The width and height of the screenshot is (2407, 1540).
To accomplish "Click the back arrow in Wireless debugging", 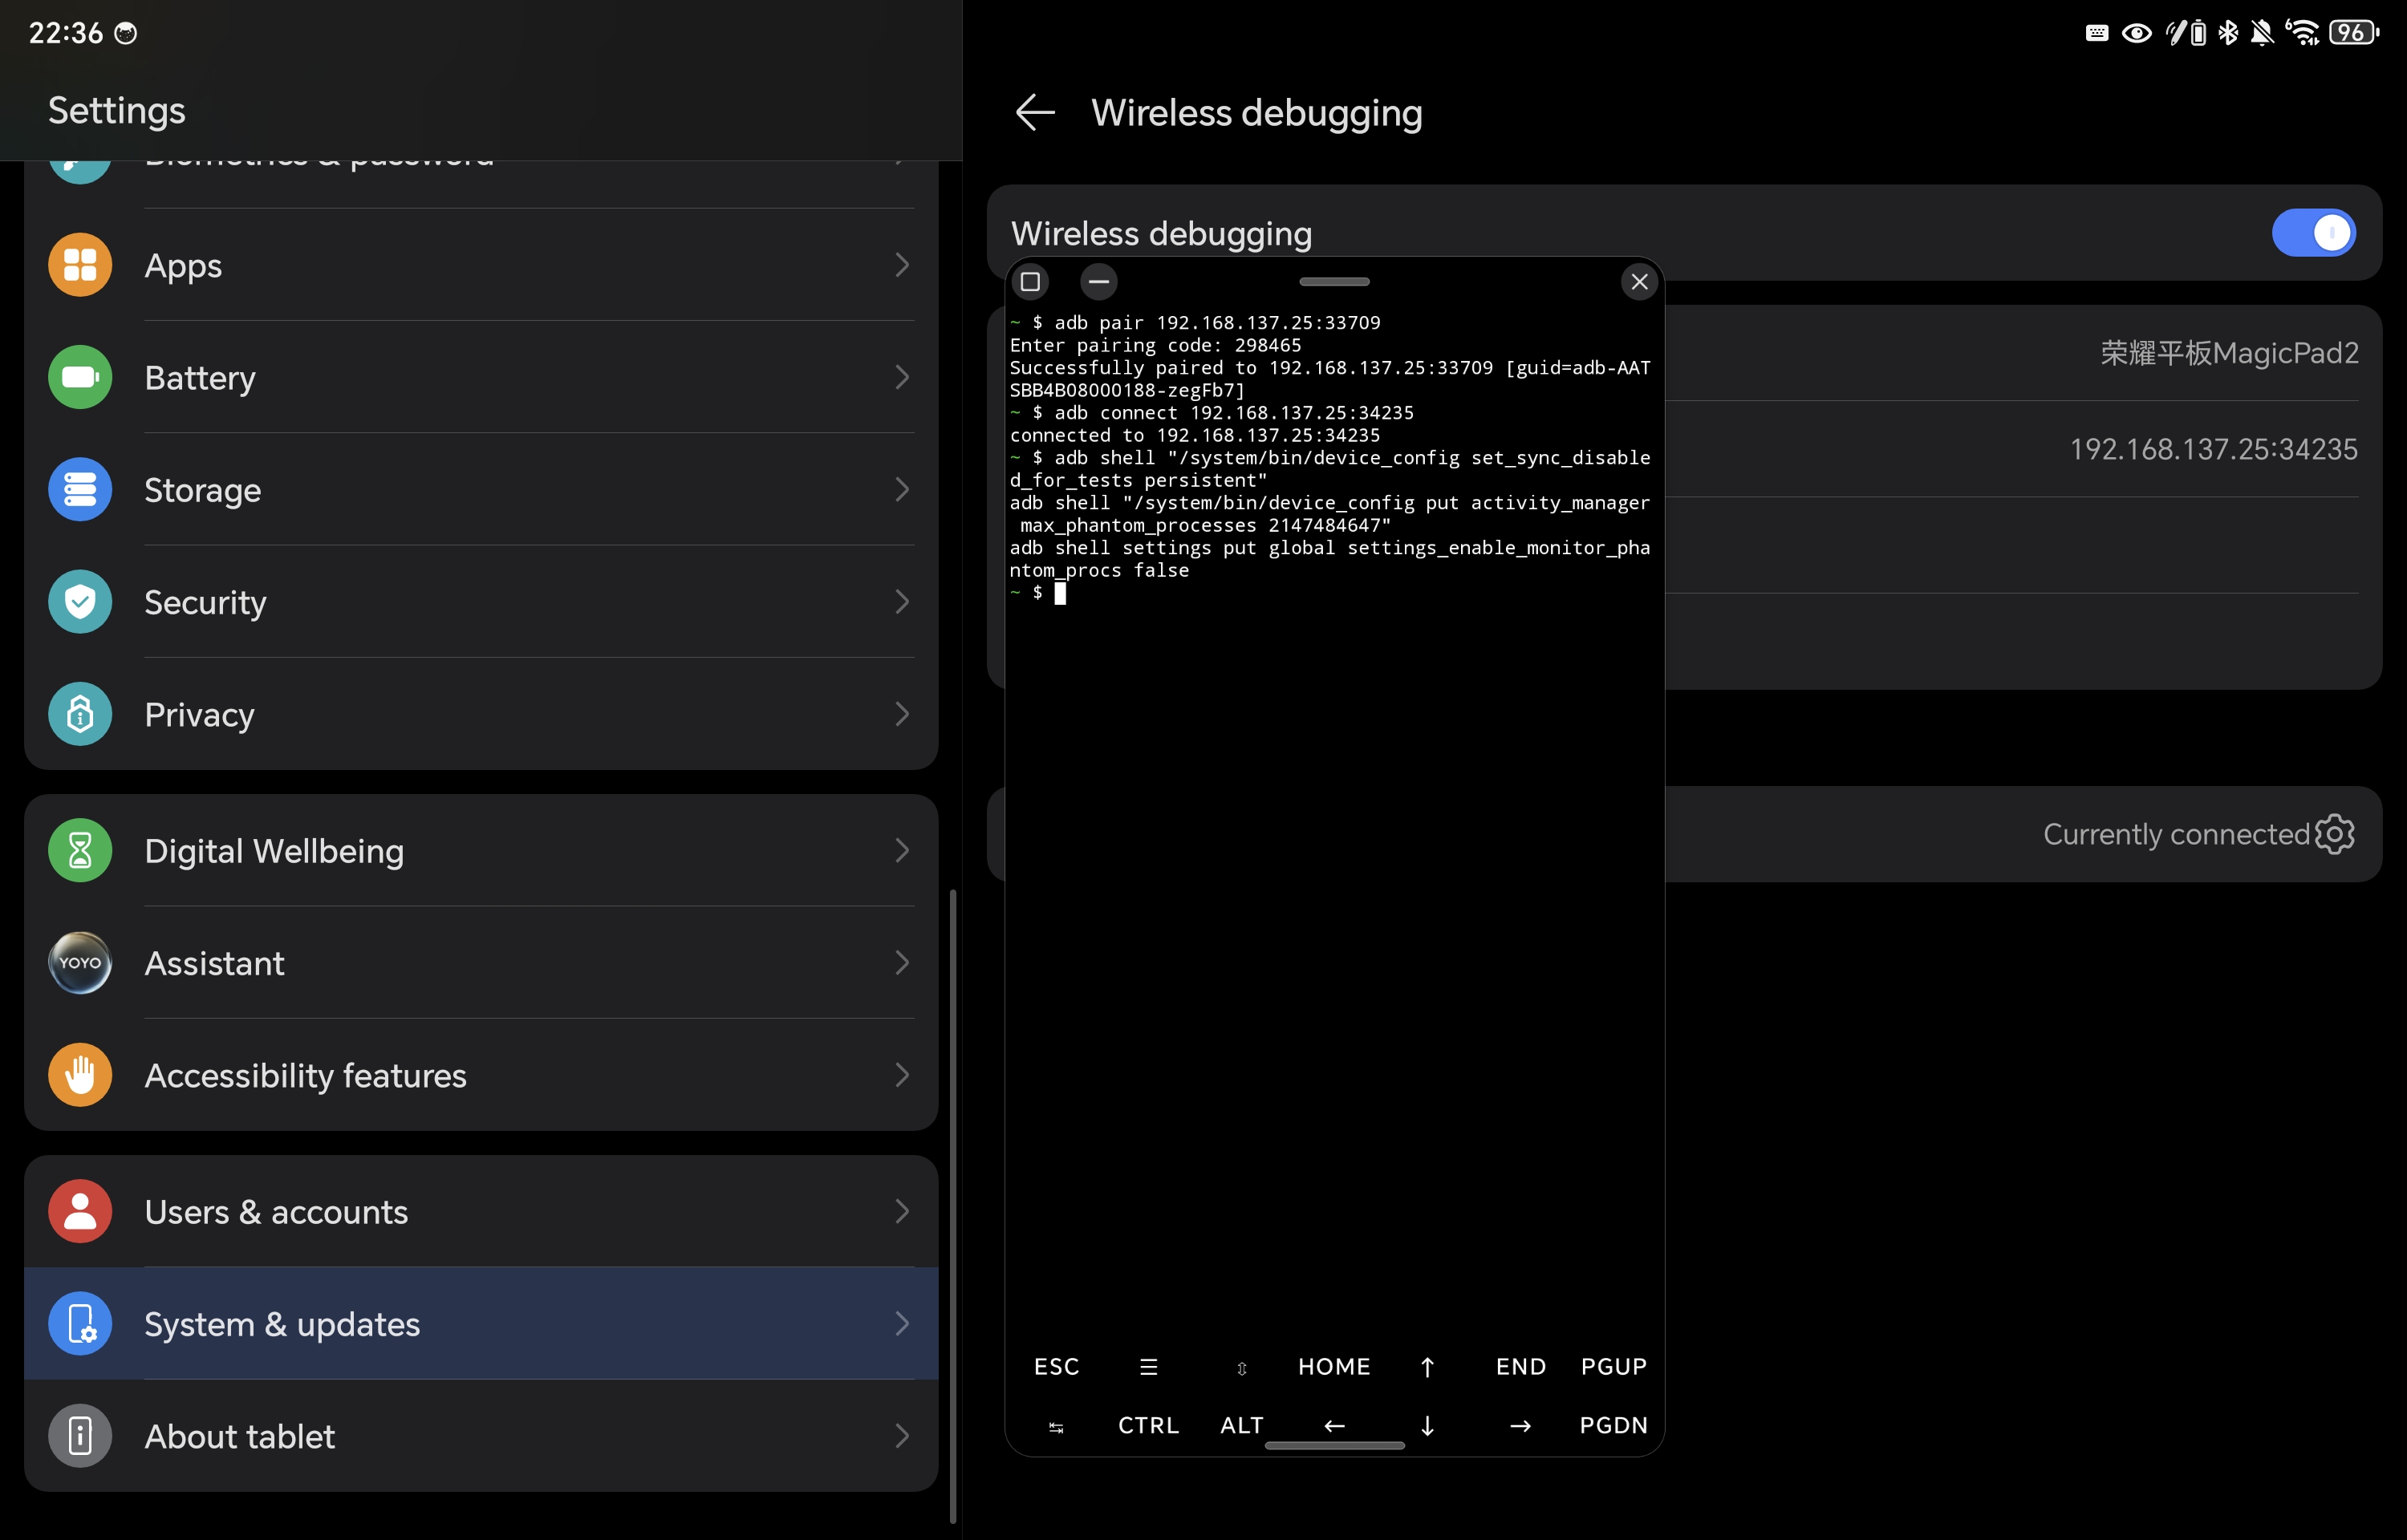I will (1035, 112).
